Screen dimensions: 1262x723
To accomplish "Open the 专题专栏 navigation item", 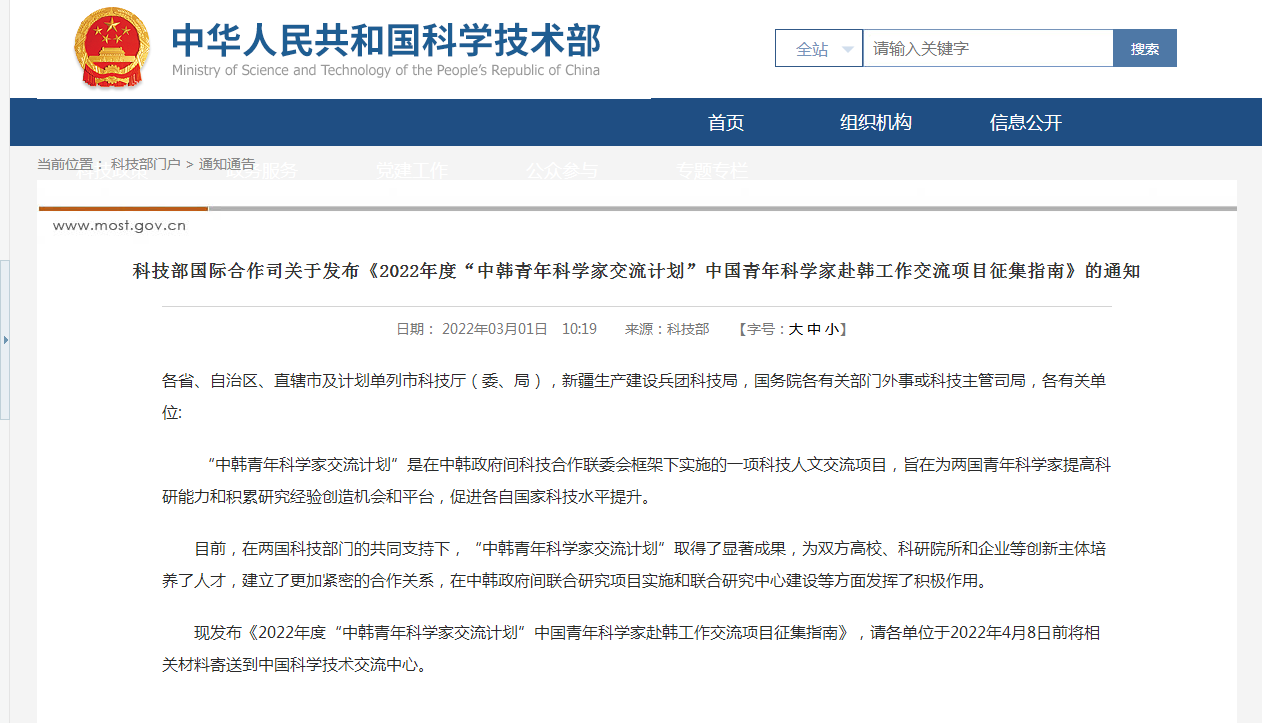I will [x=711, y=171].
